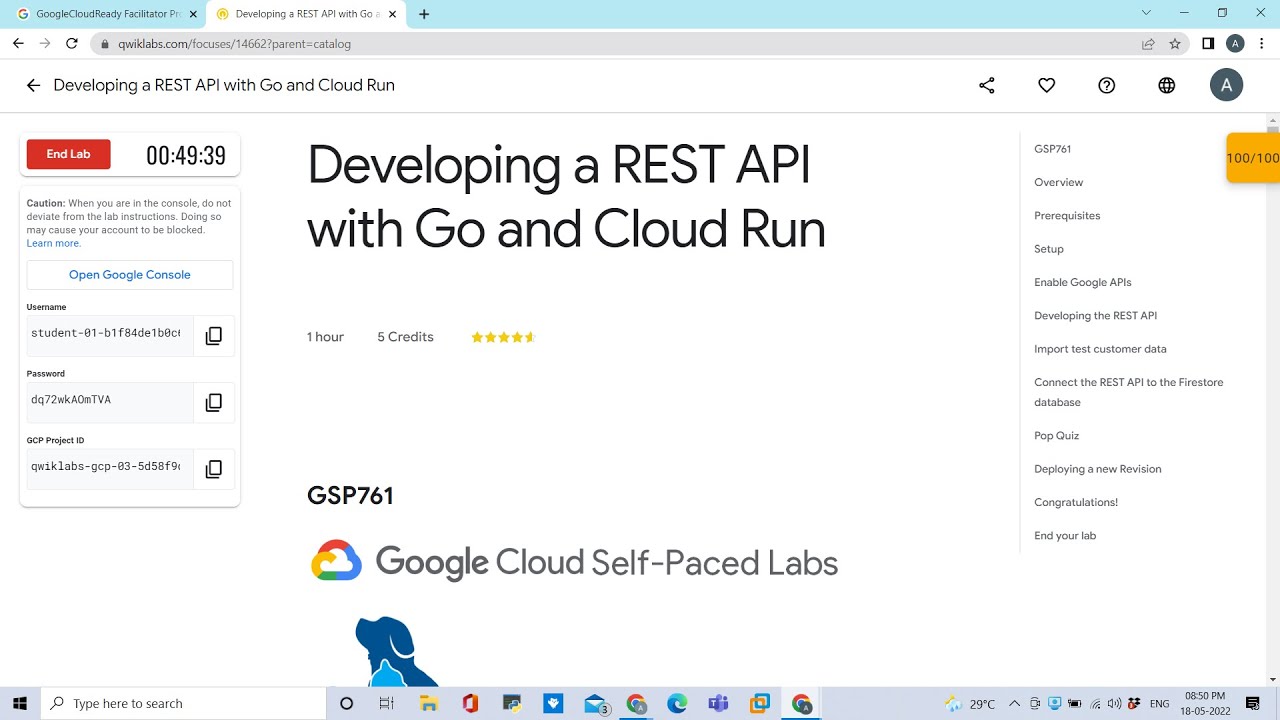This screenshot has width=1280, height=720.
Task: Open the Chrome profile avatar in the toolbar
Action: 1235,44
